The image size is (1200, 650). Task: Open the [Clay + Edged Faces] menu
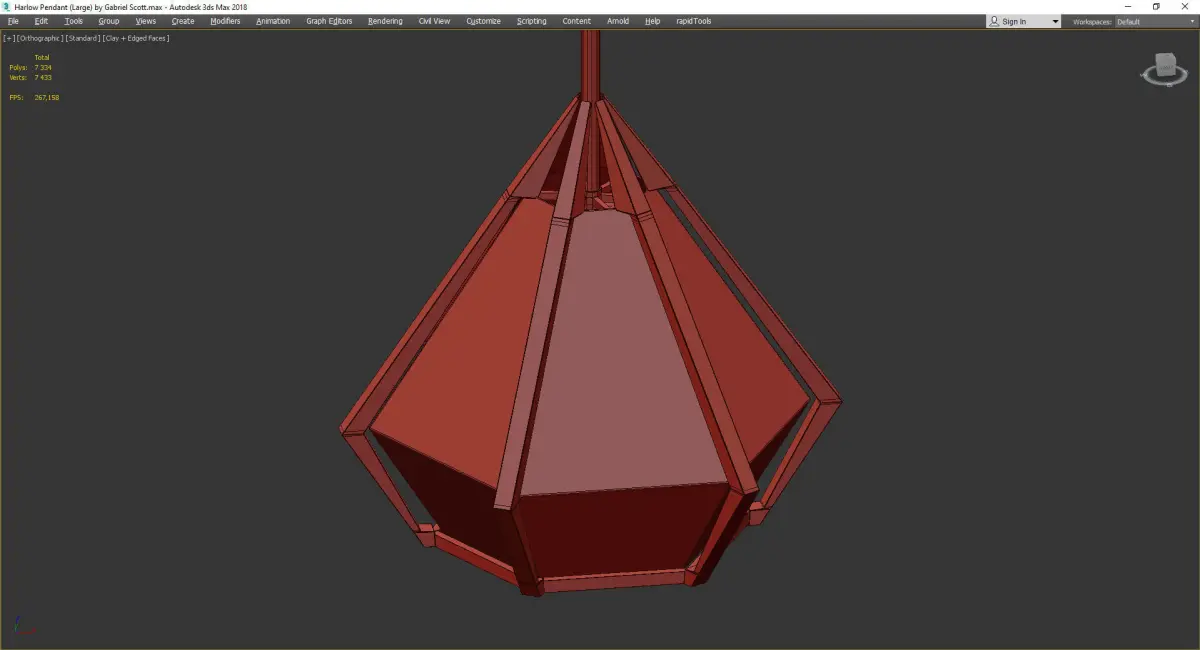point(135,38)
